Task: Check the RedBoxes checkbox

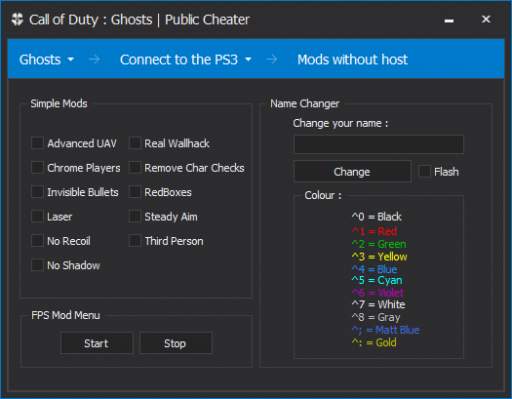Action: click(x=135, y=192)
